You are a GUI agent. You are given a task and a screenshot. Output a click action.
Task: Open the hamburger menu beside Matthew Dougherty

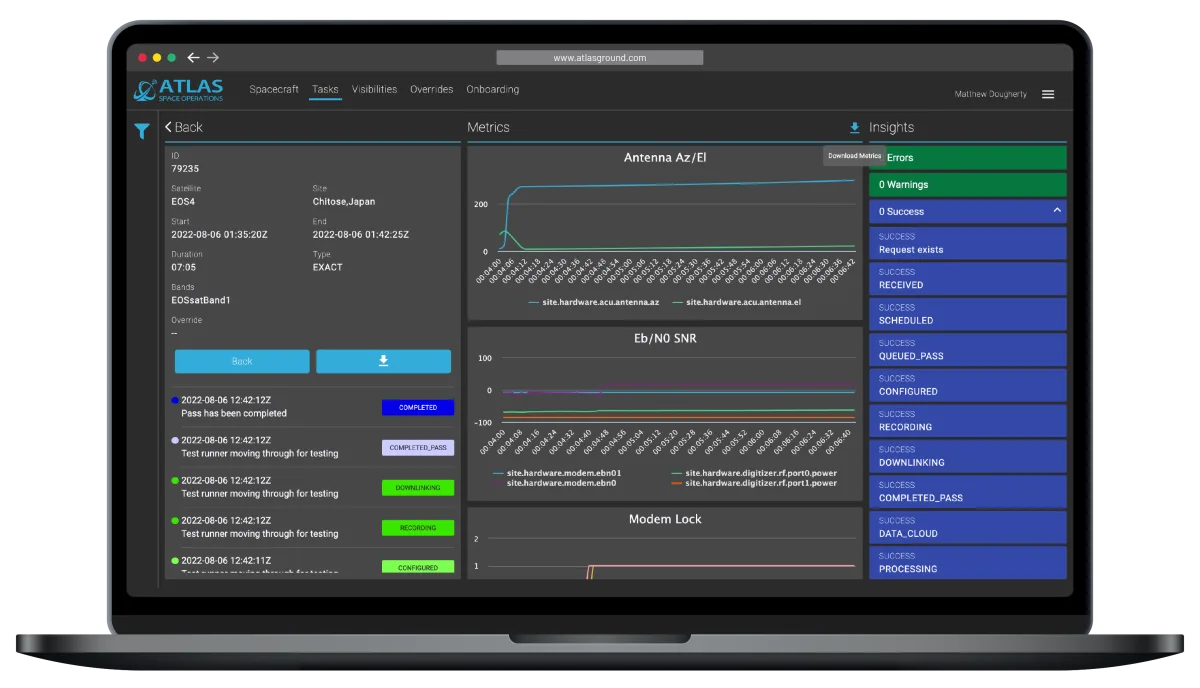1048,94
